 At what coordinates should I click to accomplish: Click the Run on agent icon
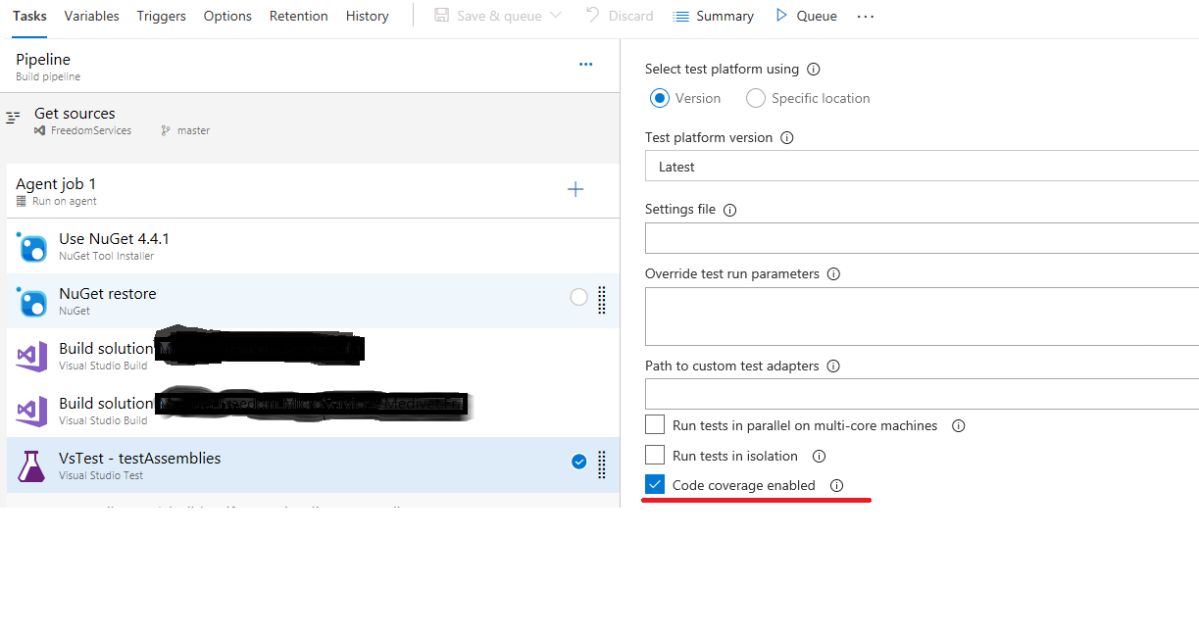coord(21,201)
